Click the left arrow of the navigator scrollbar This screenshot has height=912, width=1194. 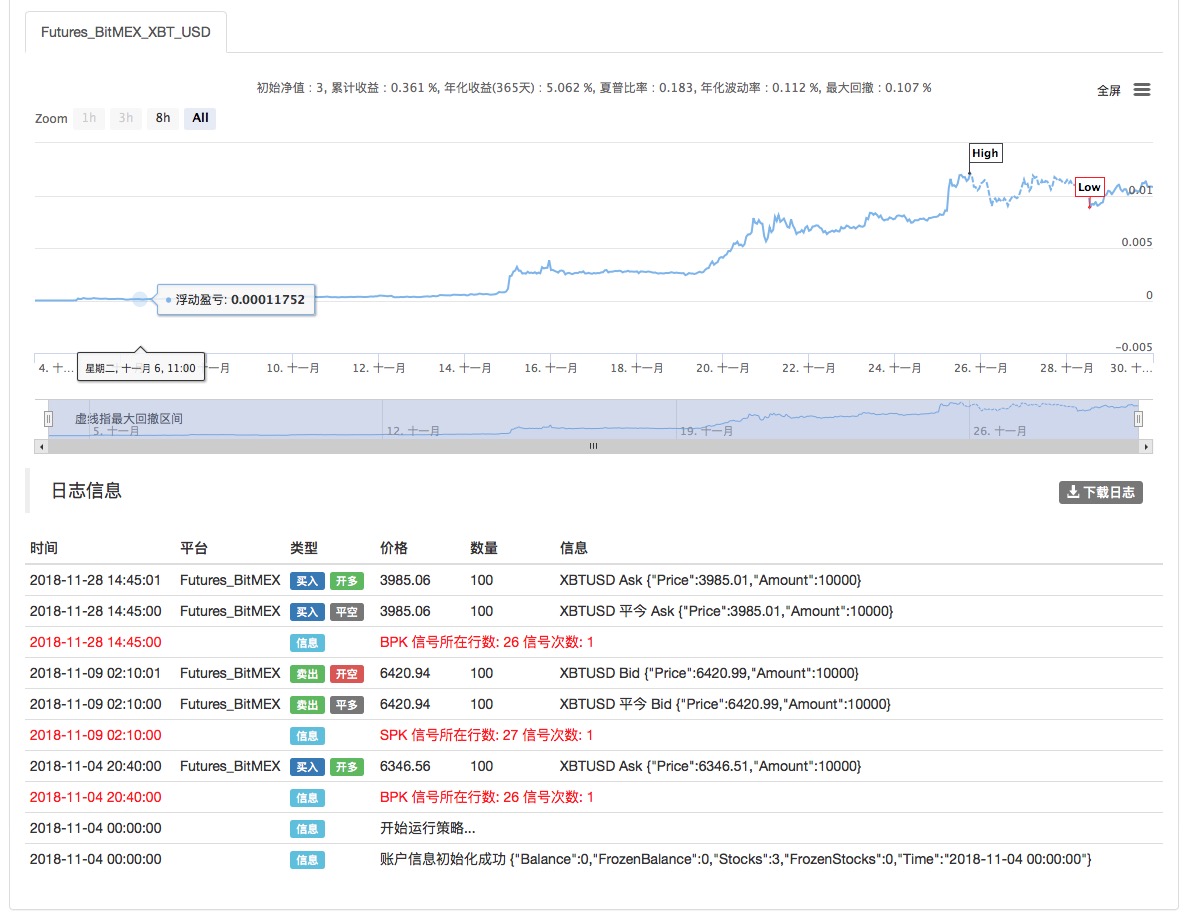coord(41,447)
